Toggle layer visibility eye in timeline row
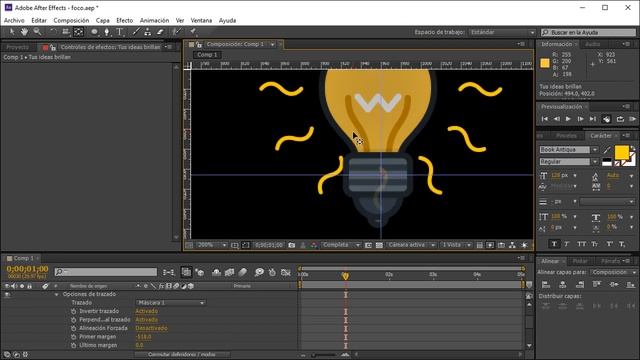Image resolution: width=640 pixels, height=360 pixels. point(7,295)
